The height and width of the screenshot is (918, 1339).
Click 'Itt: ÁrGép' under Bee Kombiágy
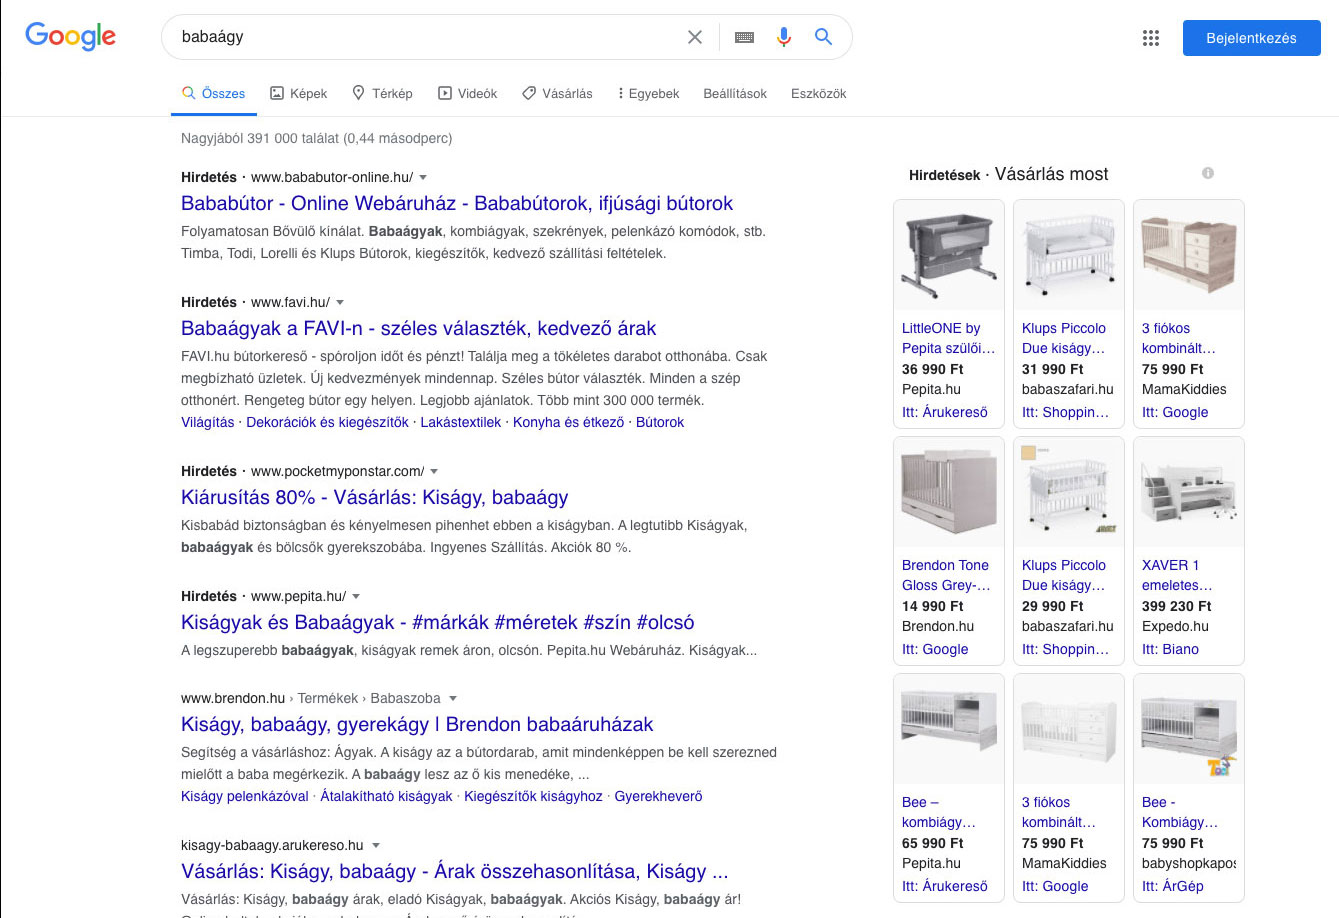point(1173,886)
